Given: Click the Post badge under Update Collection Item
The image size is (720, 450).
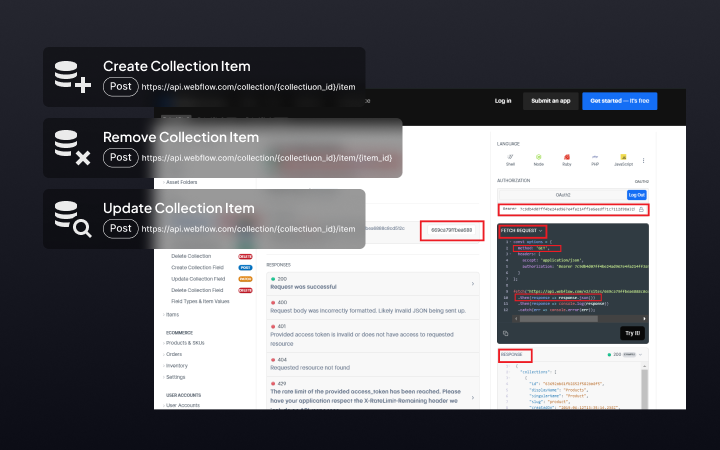Looking at the screenshot, I should 120,229.
